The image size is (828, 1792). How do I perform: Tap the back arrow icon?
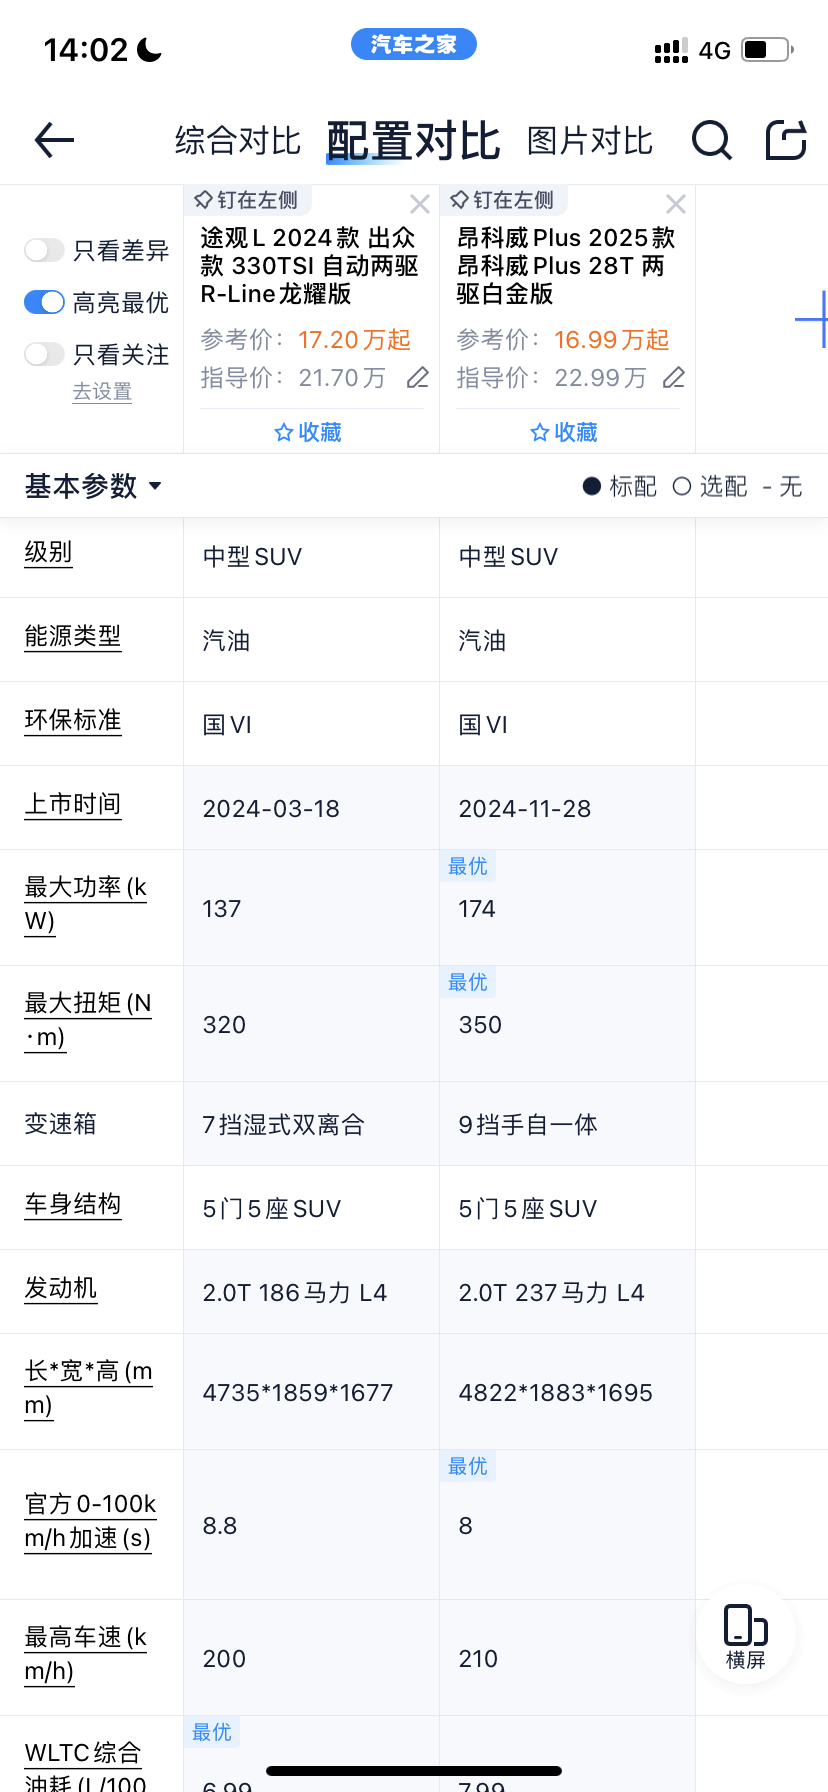(54, 140)
